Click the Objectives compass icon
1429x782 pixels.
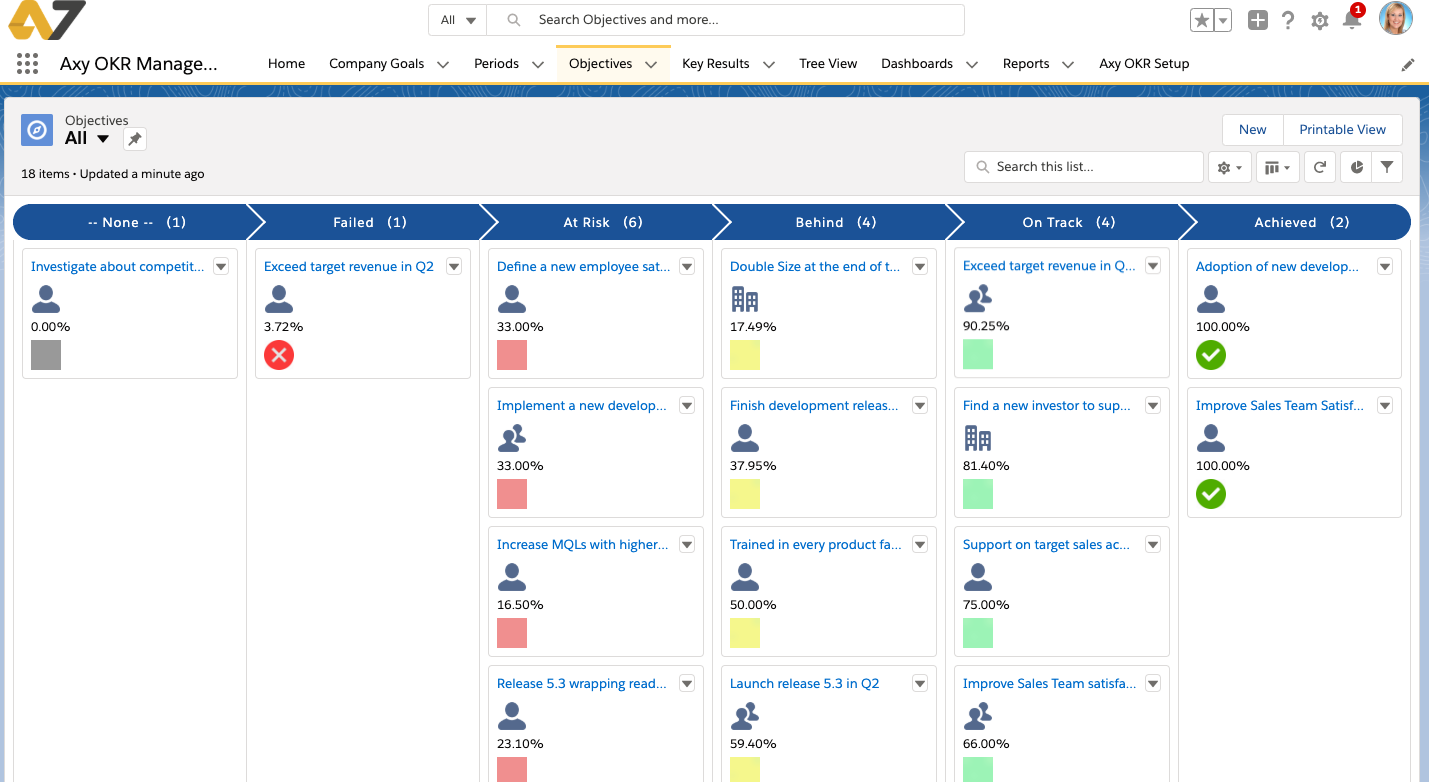click(x=37, y=130)
